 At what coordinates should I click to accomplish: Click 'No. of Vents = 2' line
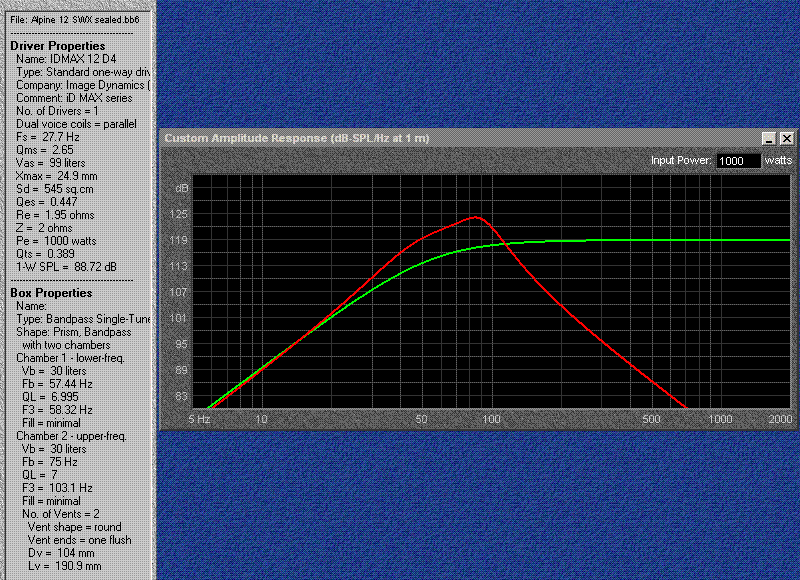point(61,514)
